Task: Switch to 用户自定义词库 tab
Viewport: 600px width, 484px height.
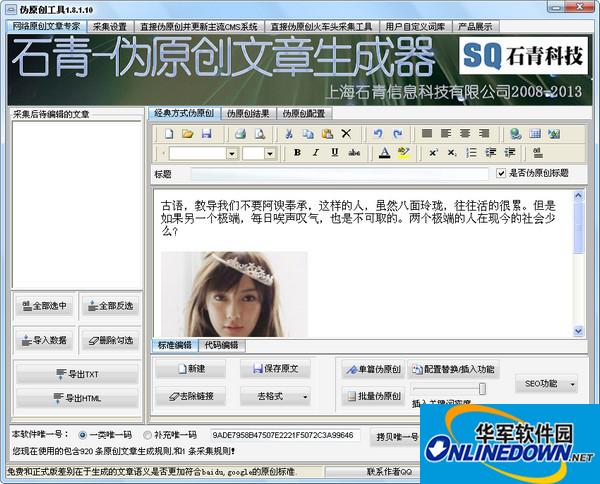Action: coord(415,27)
